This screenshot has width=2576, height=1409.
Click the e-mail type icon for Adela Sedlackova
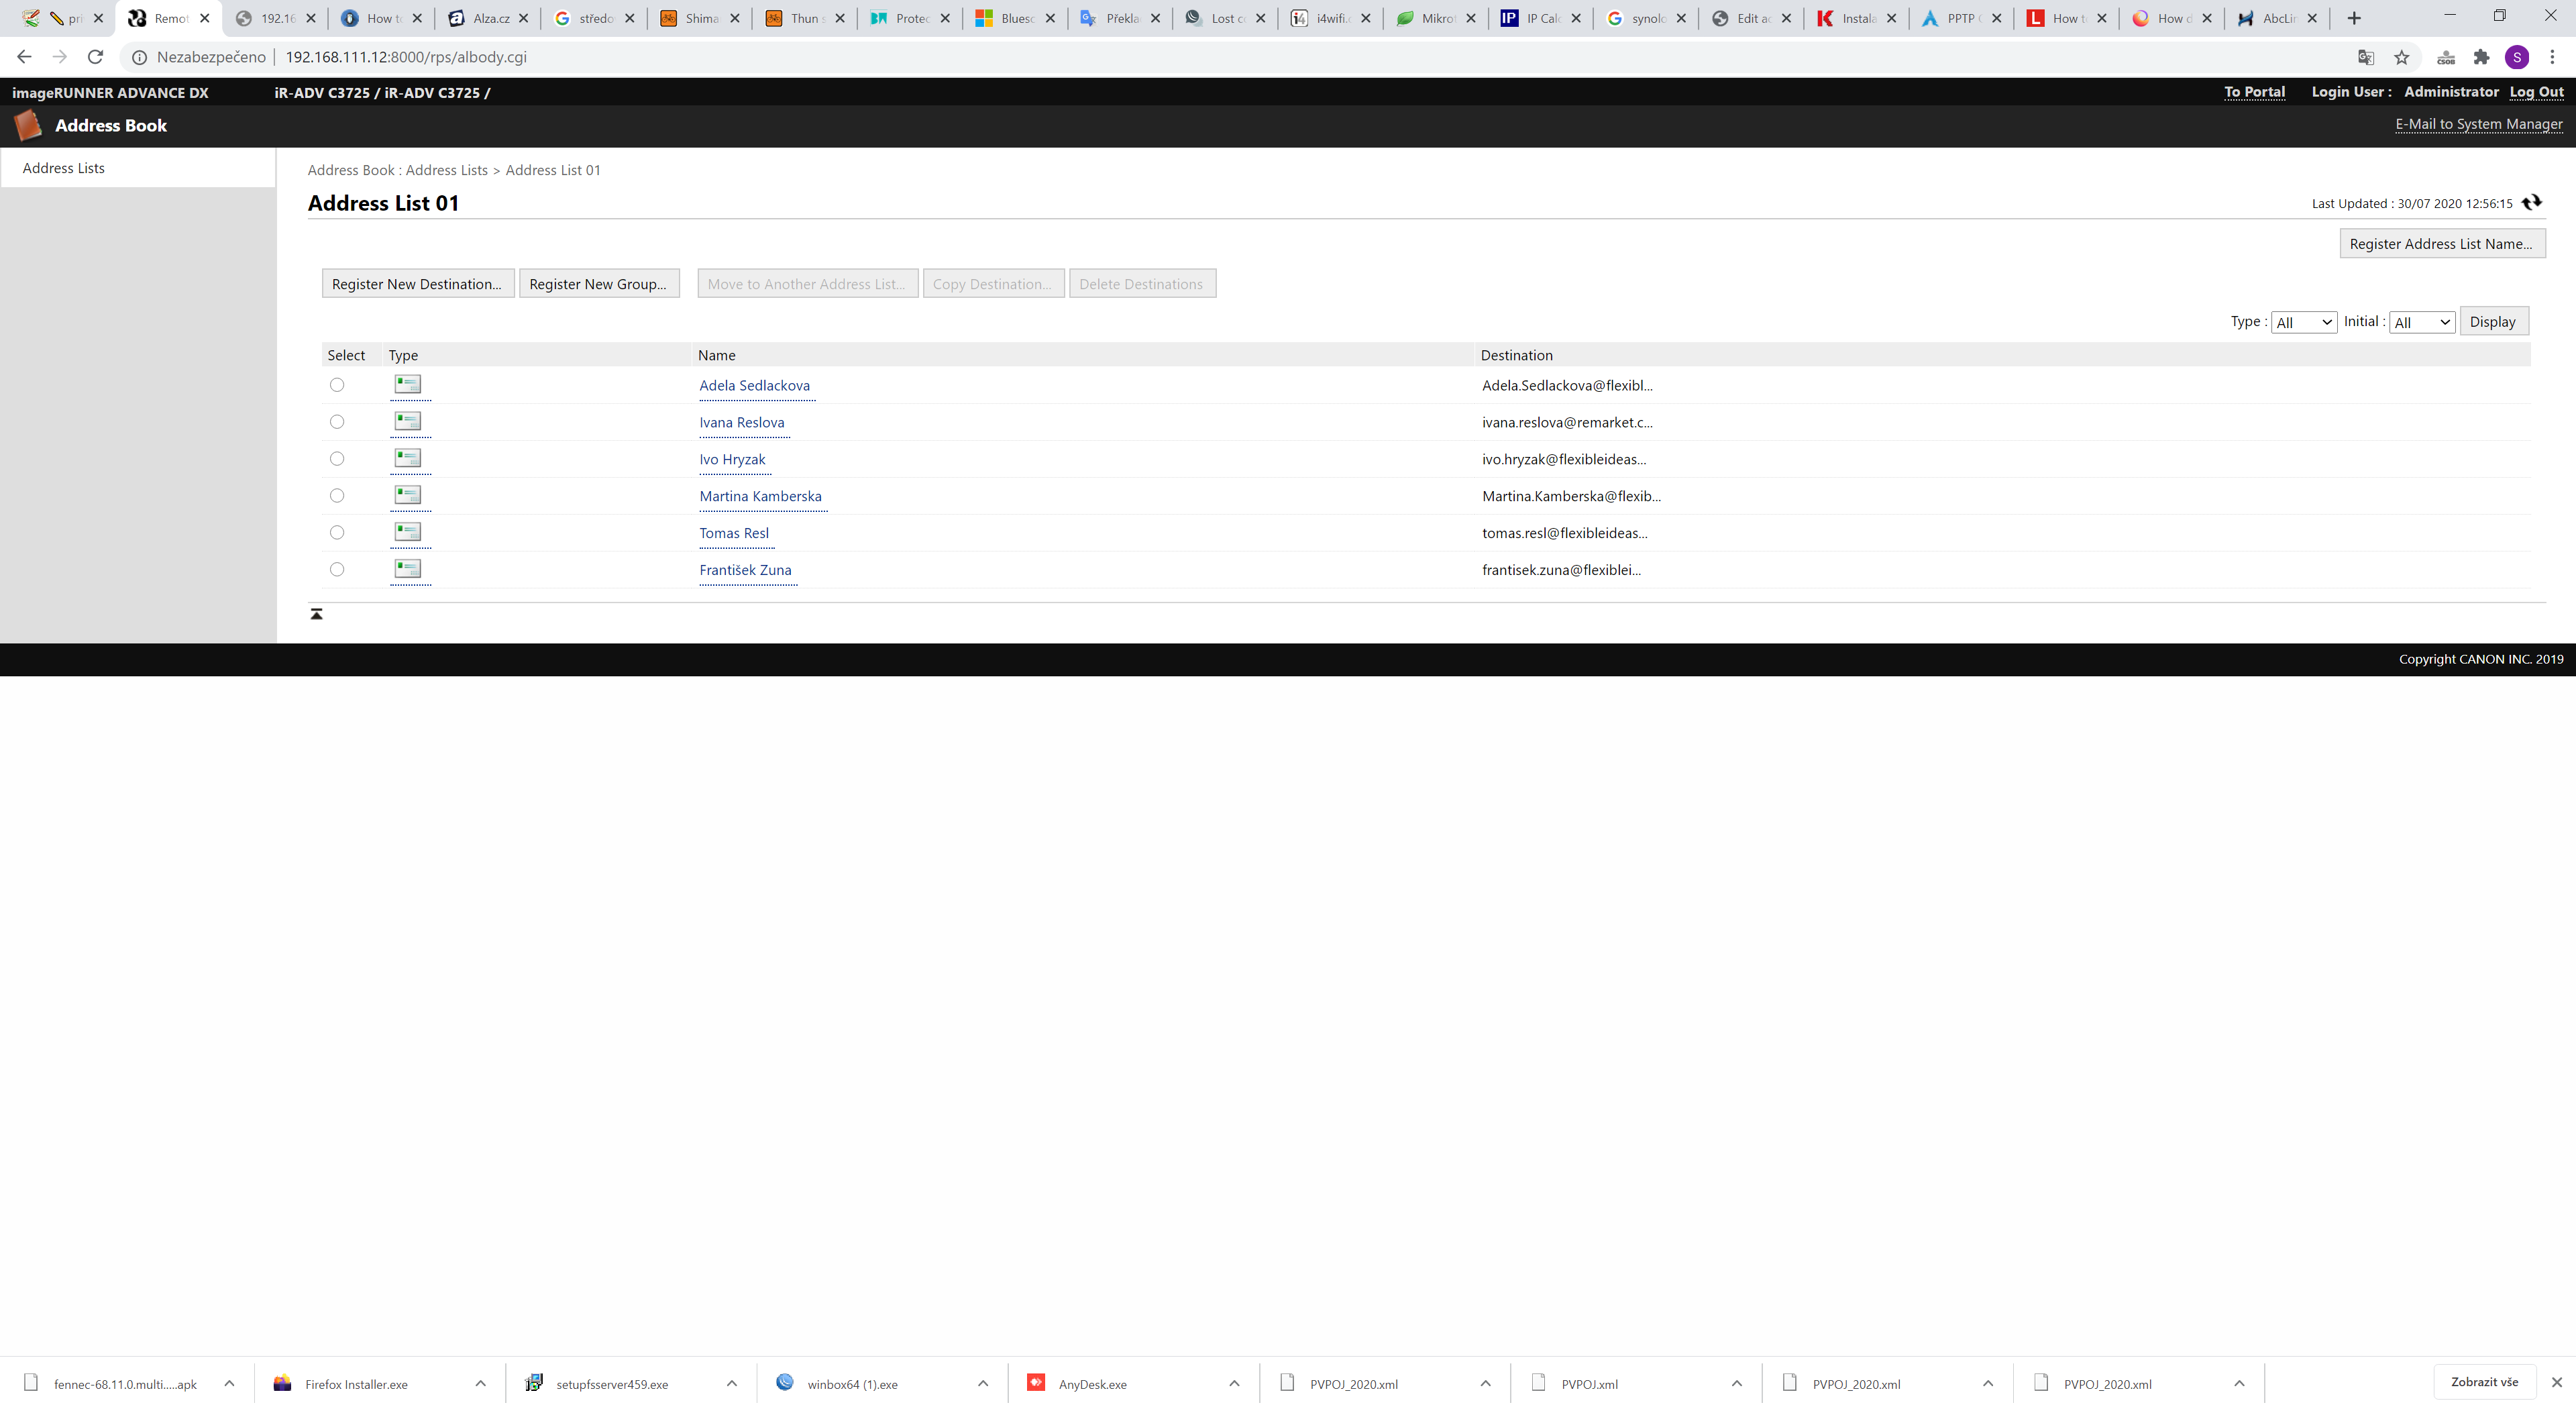click(x=408, y=384)
